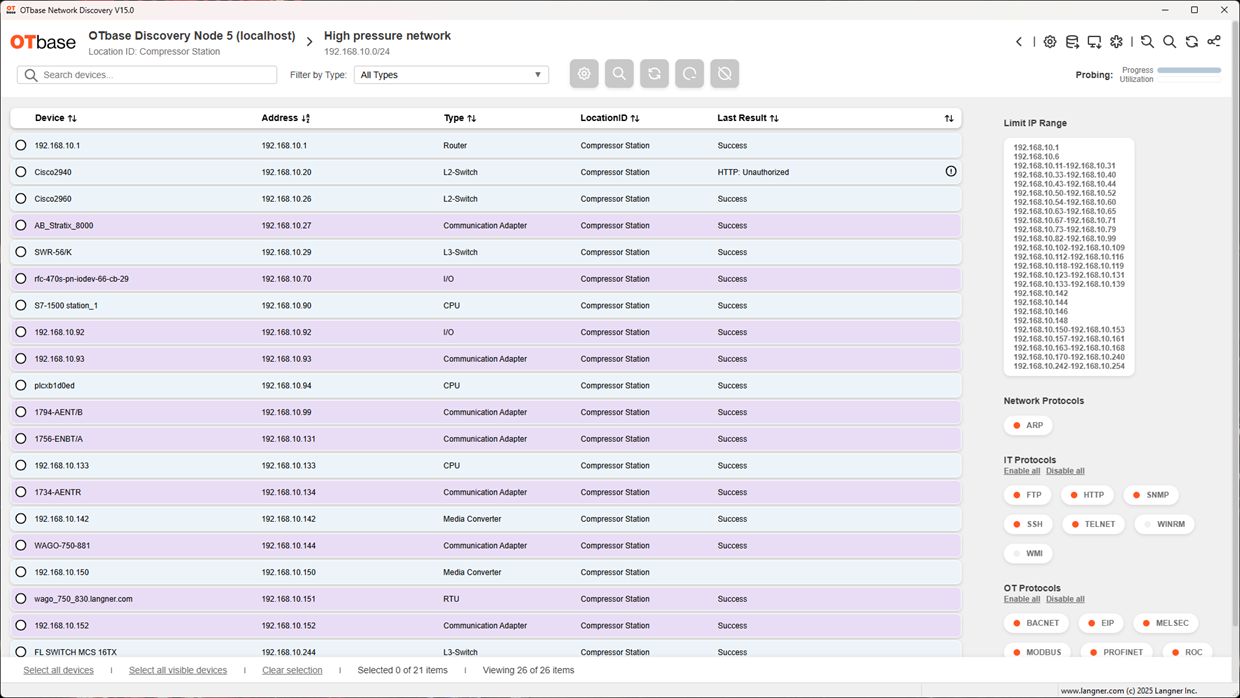Select the plcxb1d0ed device radio

click(21, 385)
